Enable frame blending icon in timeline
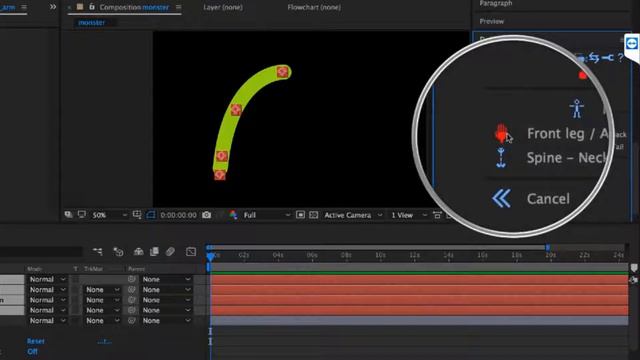Screen dimensions: 640x360 (154, 251)
